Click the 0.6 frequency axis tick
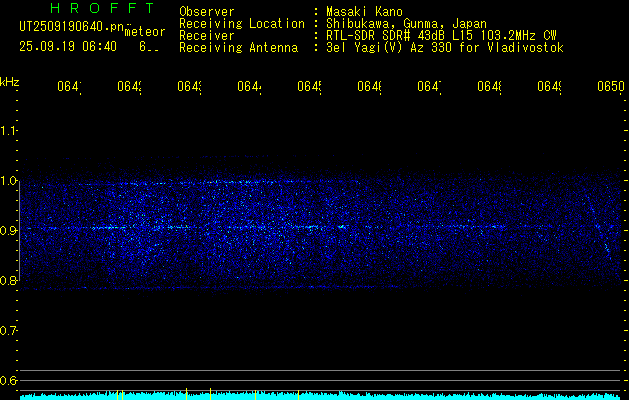629x400 pixels. [x=9, y=381]
